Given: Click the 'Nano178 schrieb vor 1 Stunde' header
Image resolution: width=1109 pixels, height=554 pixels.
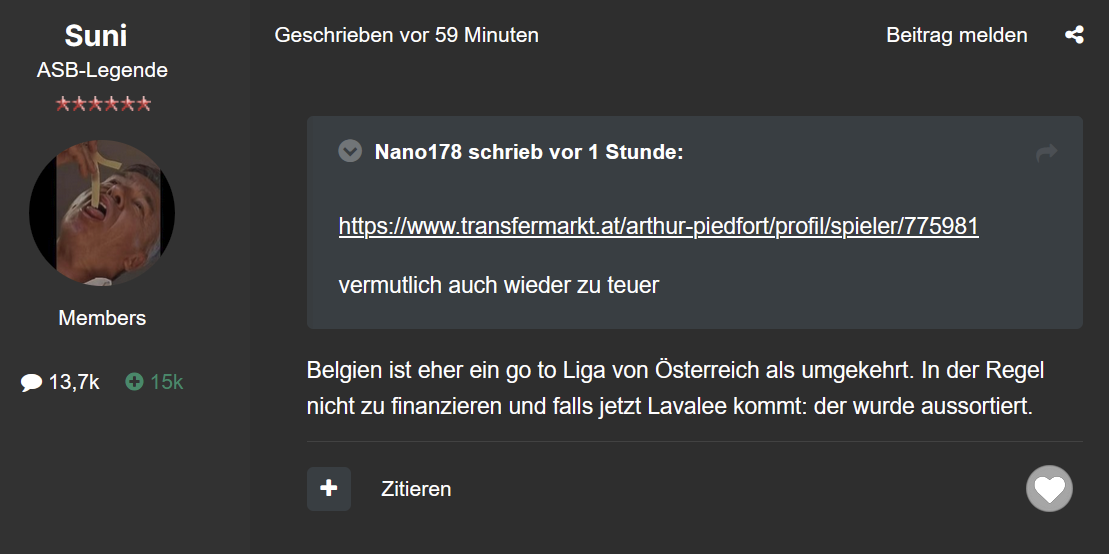Looking at the screenshot, I should tap(529, 153).
